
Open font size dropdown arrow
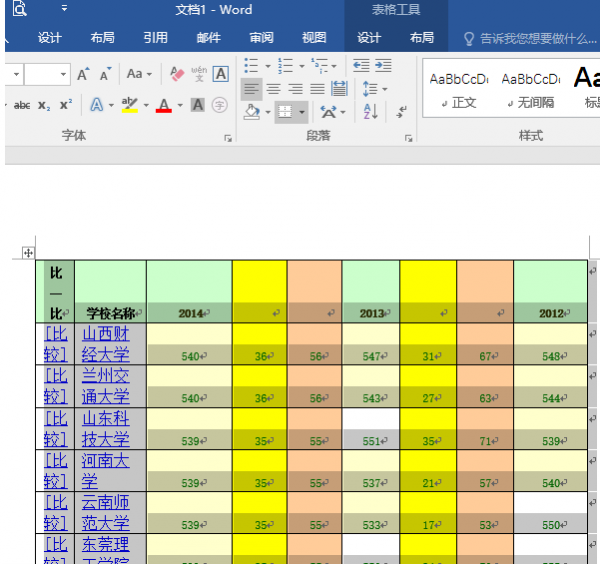point(64,74)
